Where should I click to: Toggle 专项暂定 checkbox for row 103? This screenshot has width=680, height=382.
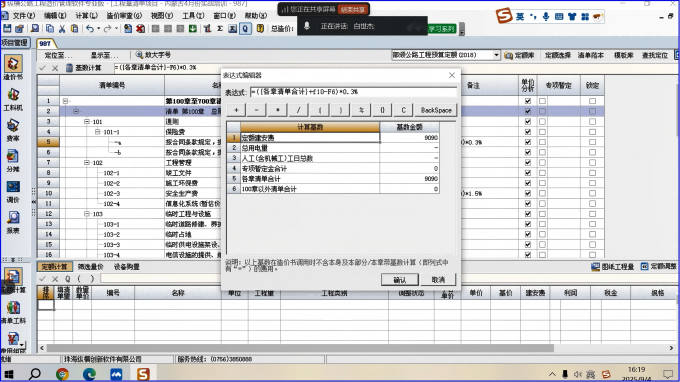(x=543, y=214)
